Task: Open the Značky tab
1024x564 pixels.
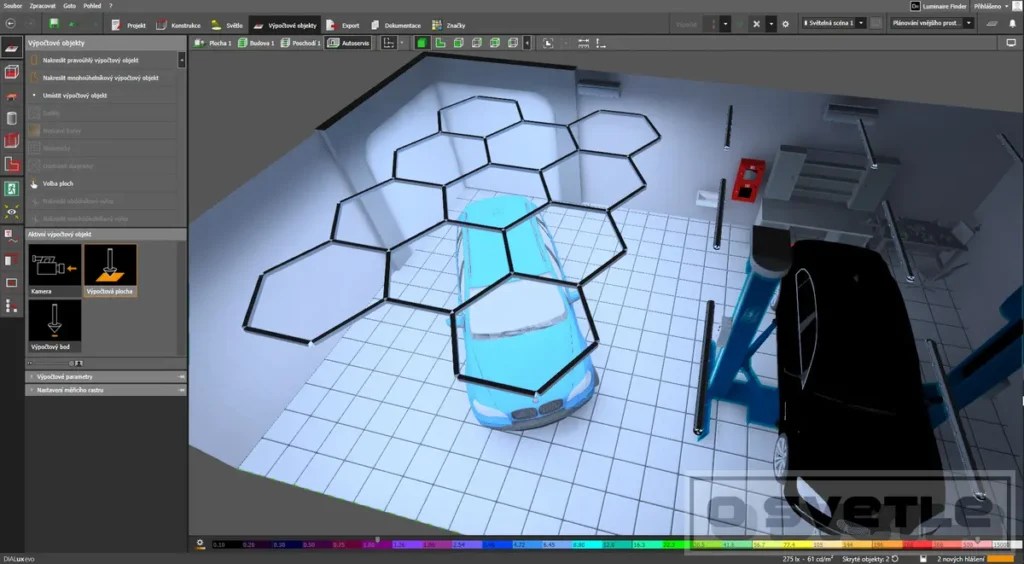Action: pyautogui.click(x=448, y=25)
